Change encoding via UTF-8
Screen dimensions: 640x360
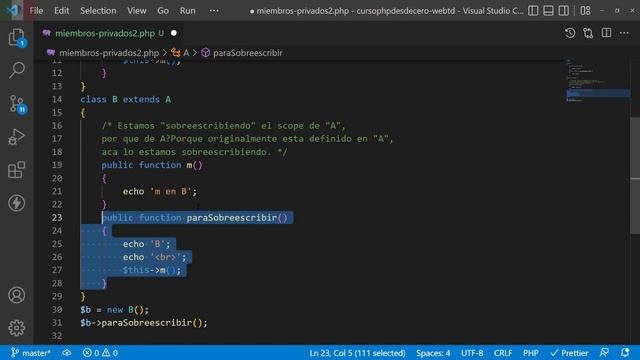point(472,353)
